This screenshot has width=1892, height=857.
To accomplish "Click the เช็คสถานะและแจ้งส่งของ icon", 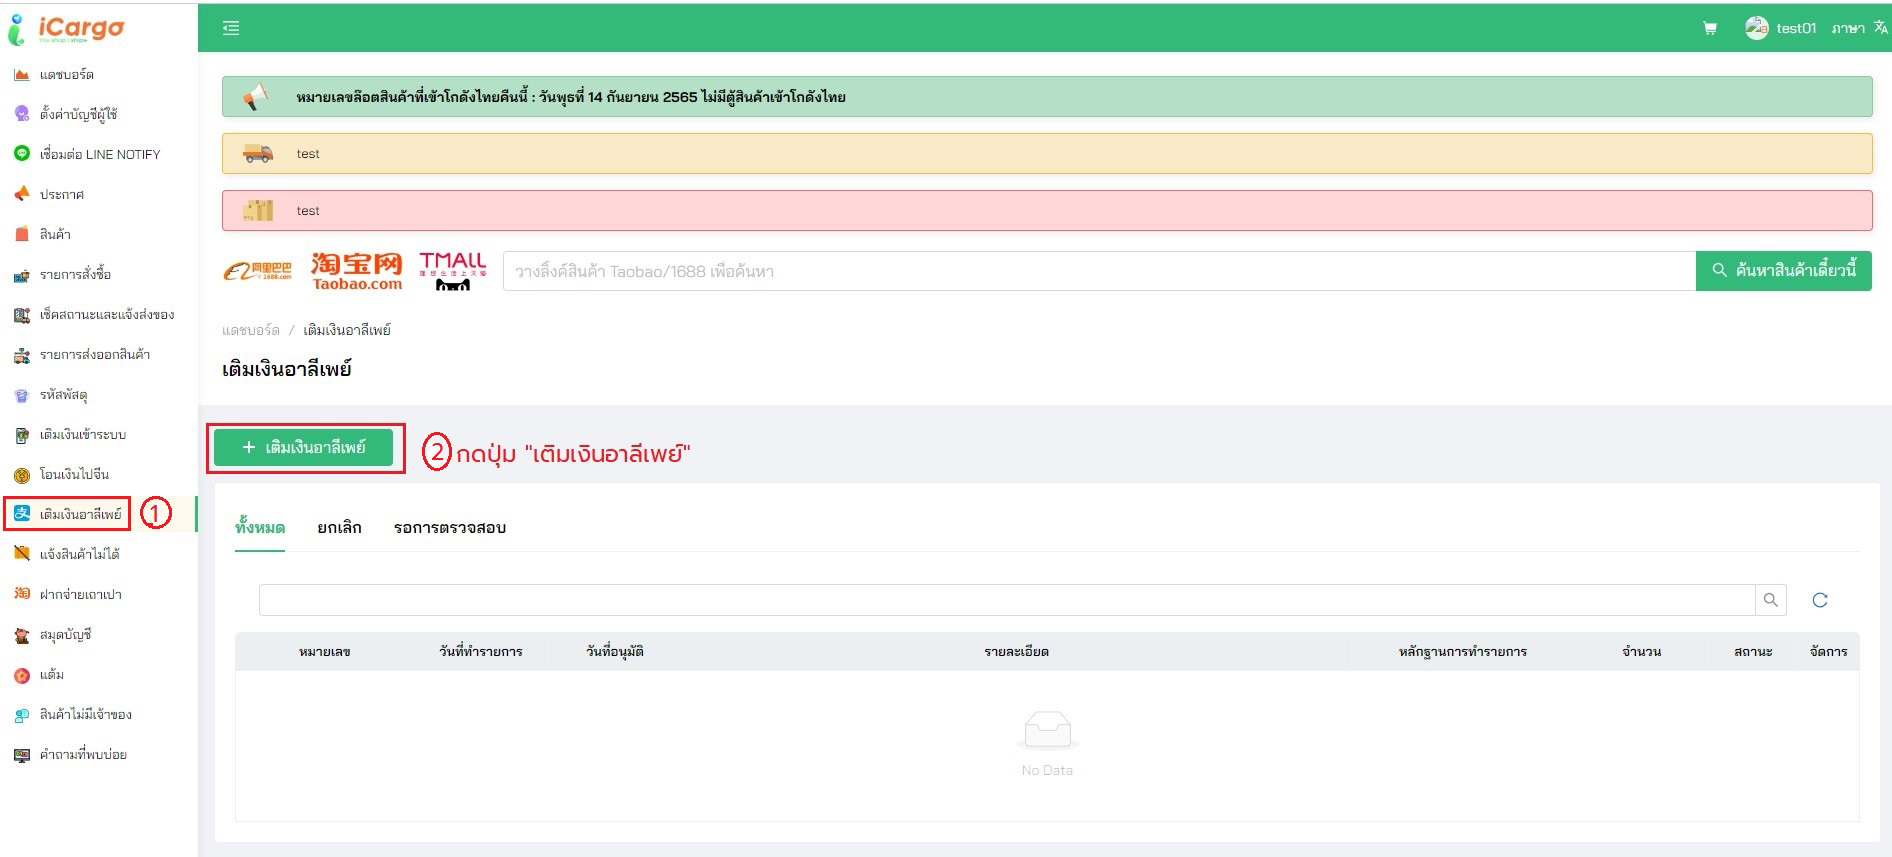I will point(21,314).
